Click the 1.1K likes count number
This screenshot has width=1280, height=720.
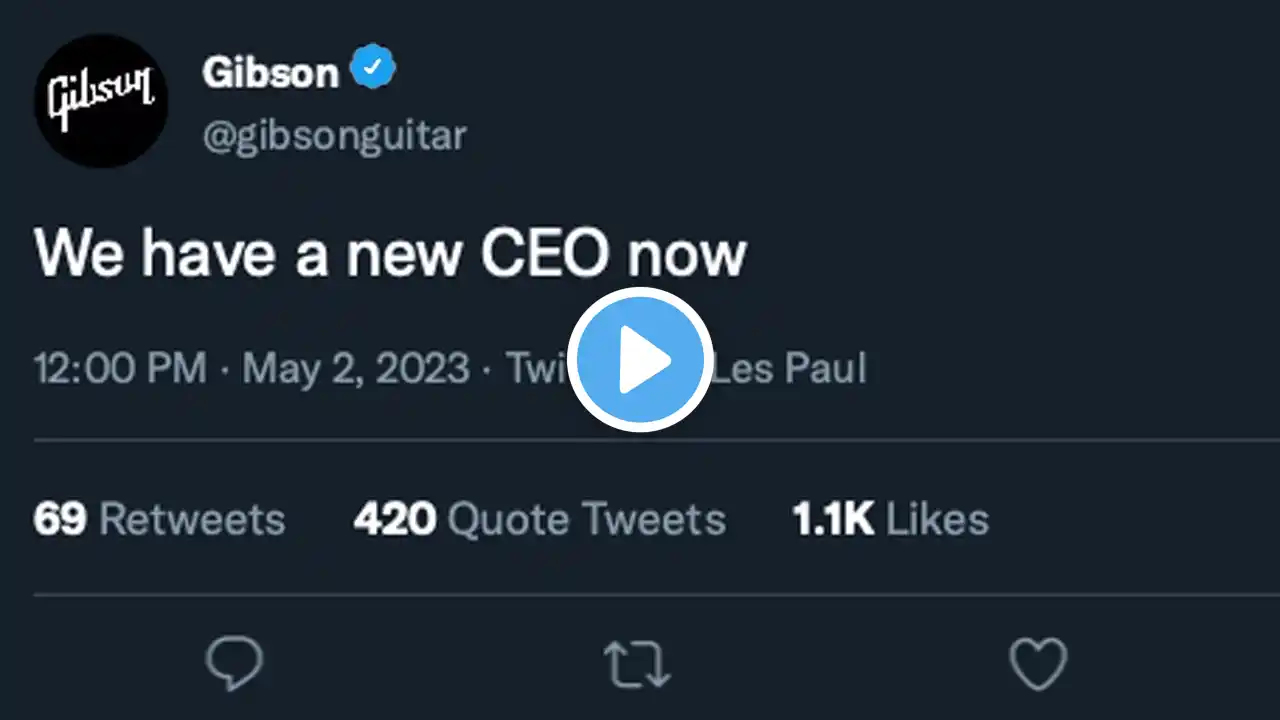point(833,519)
